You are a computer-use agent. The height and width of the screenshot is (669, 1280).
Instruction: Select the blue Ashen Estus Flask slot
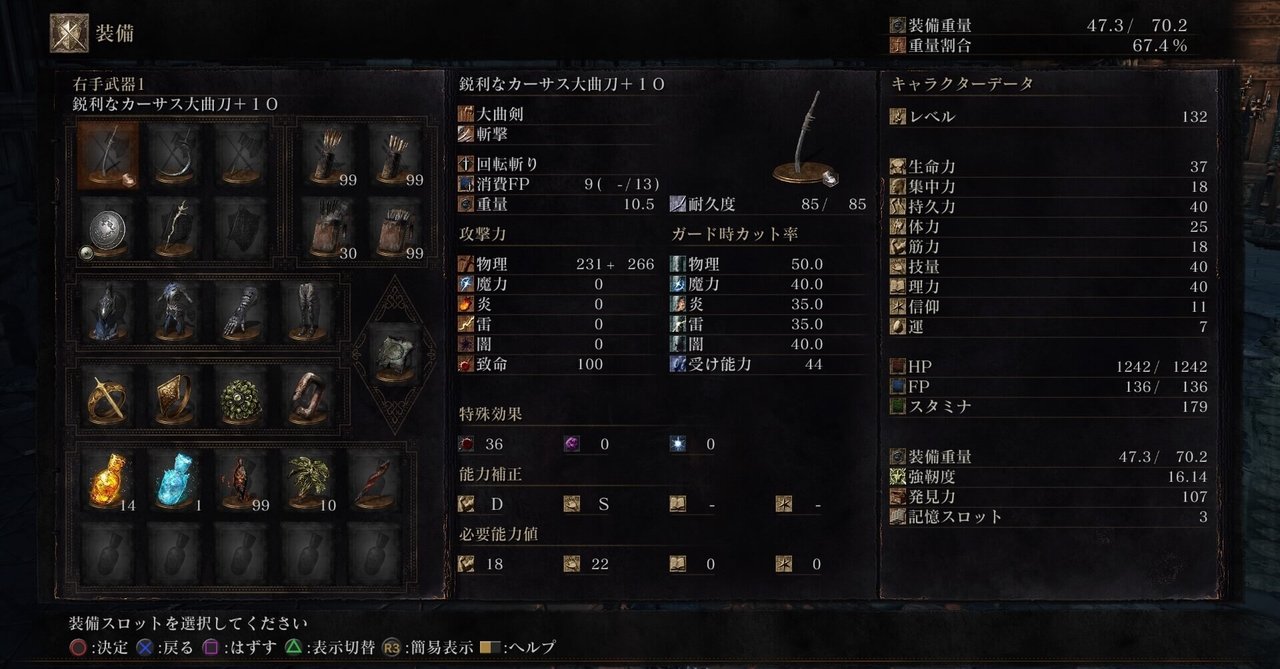(175, 482)
